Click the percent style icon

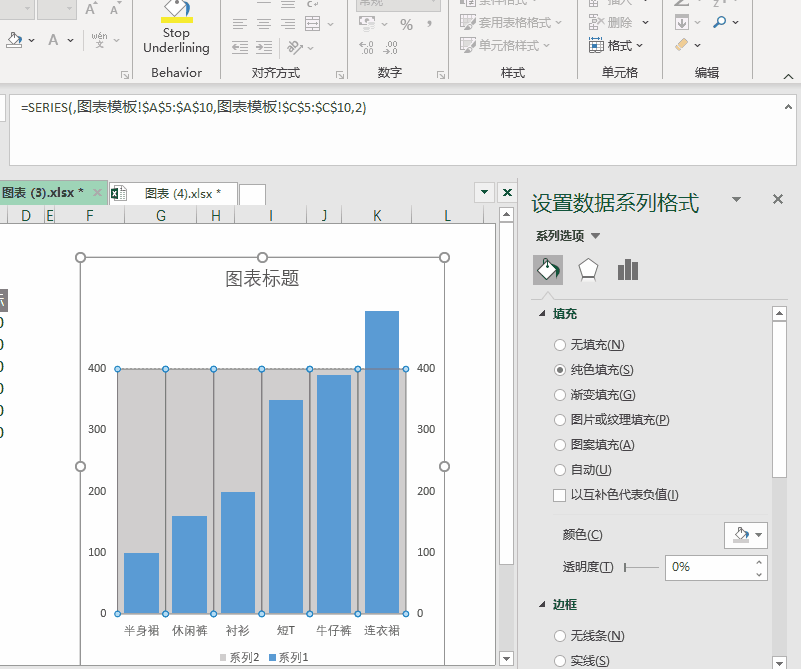[x=406, y=24]
